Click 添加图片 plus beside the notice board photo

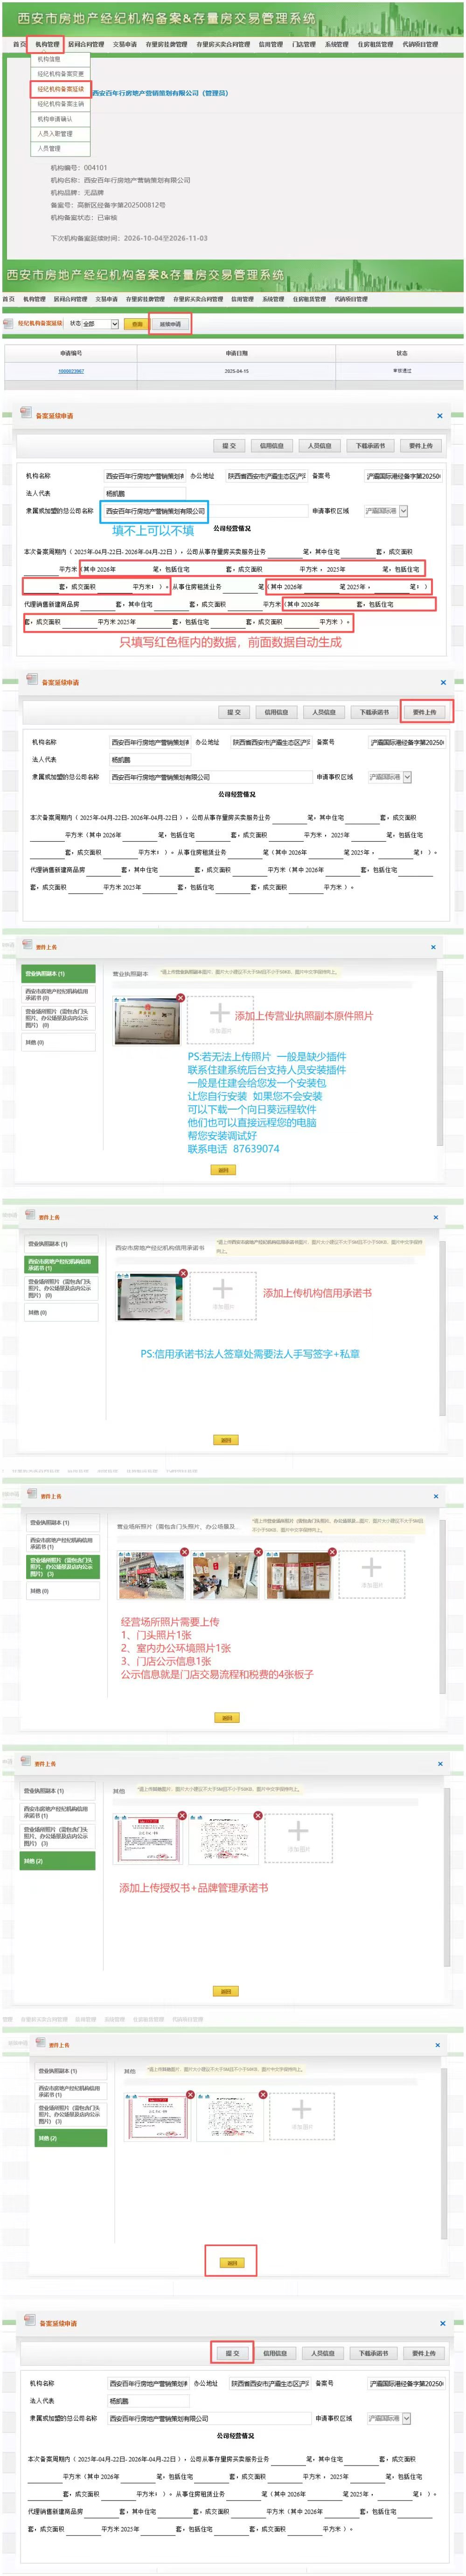point(372,1574)
